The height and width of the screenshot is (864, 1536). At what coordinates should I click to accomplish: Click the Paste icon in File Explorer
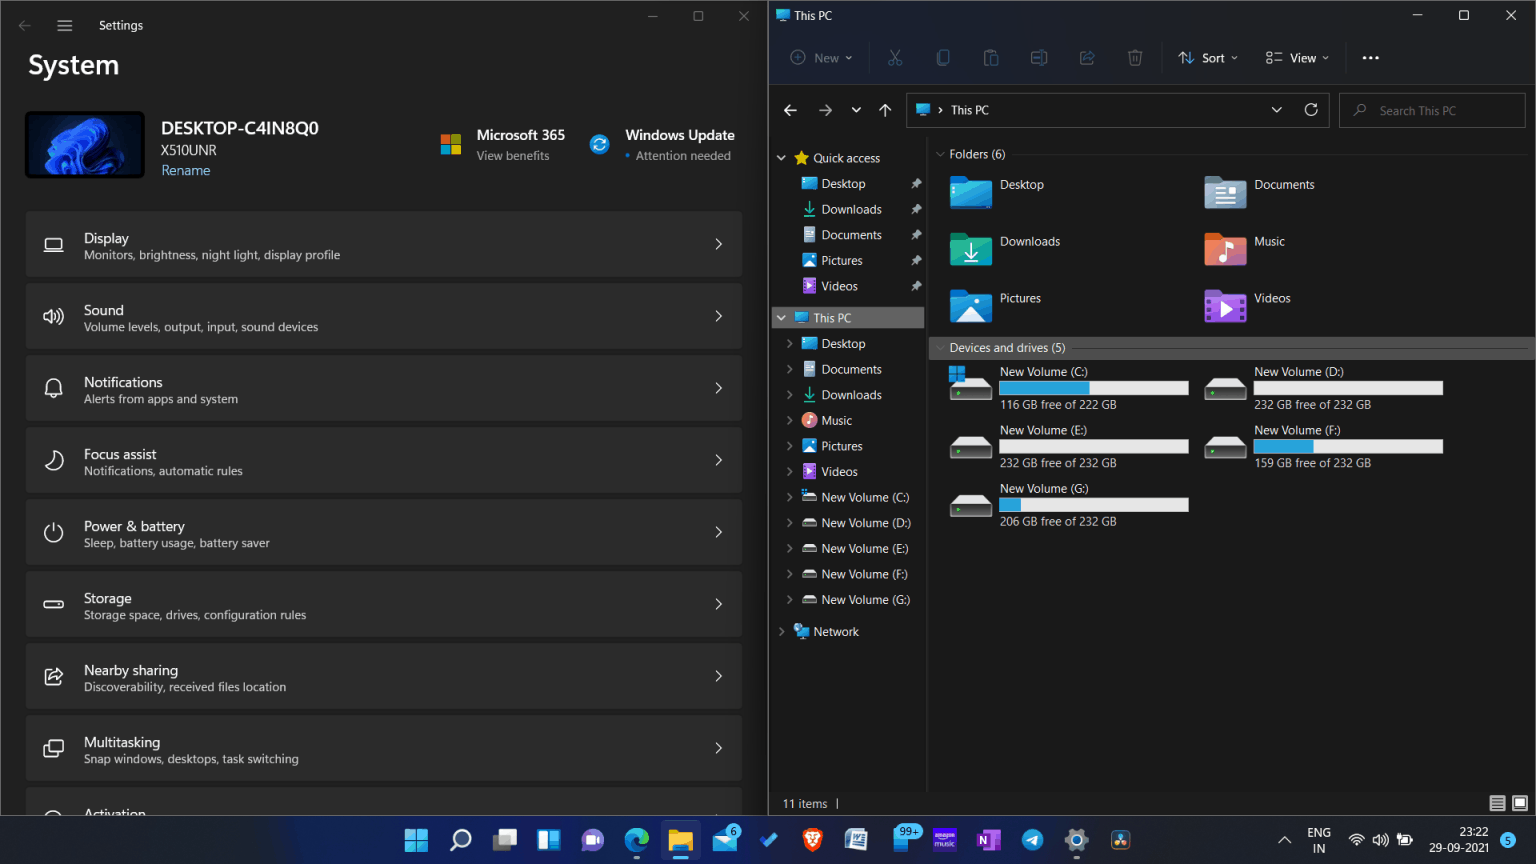991,57
